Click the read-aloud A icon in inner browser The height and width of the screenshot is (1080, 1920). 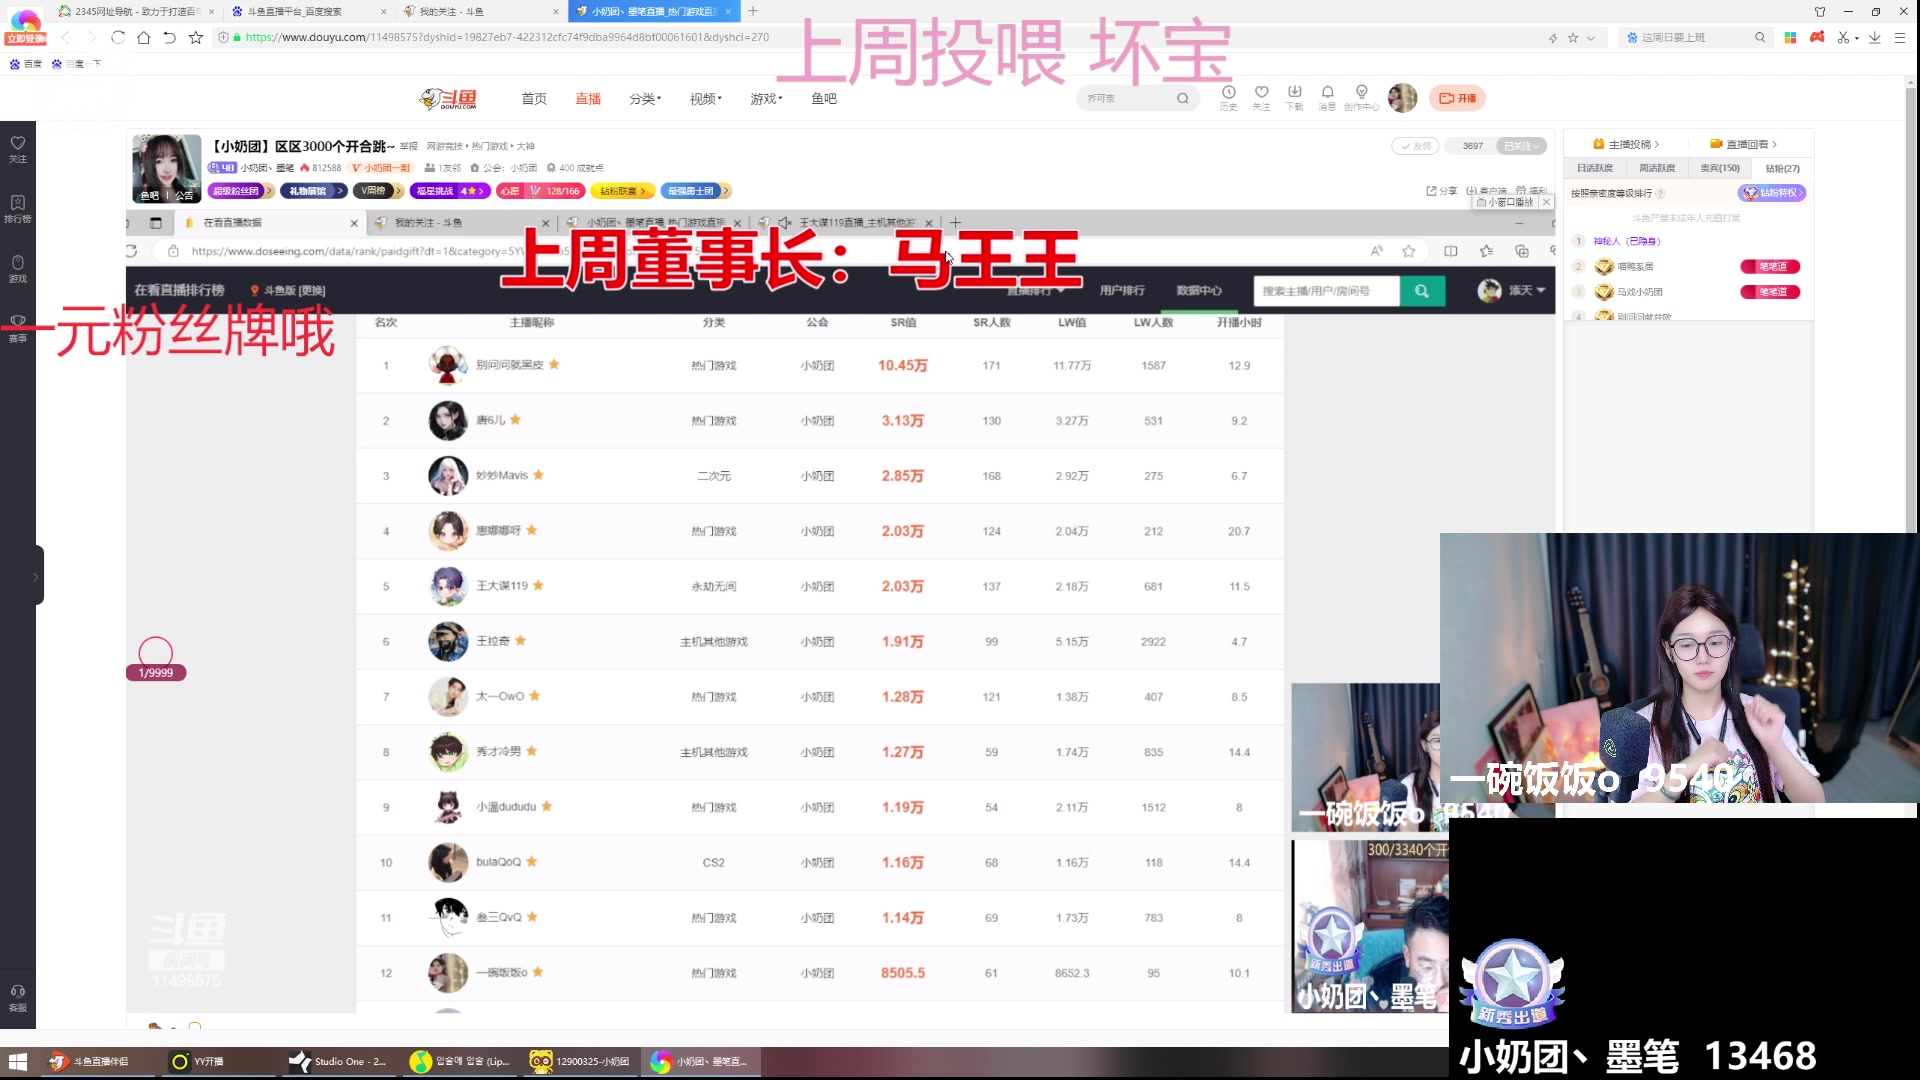[1377, 251]
